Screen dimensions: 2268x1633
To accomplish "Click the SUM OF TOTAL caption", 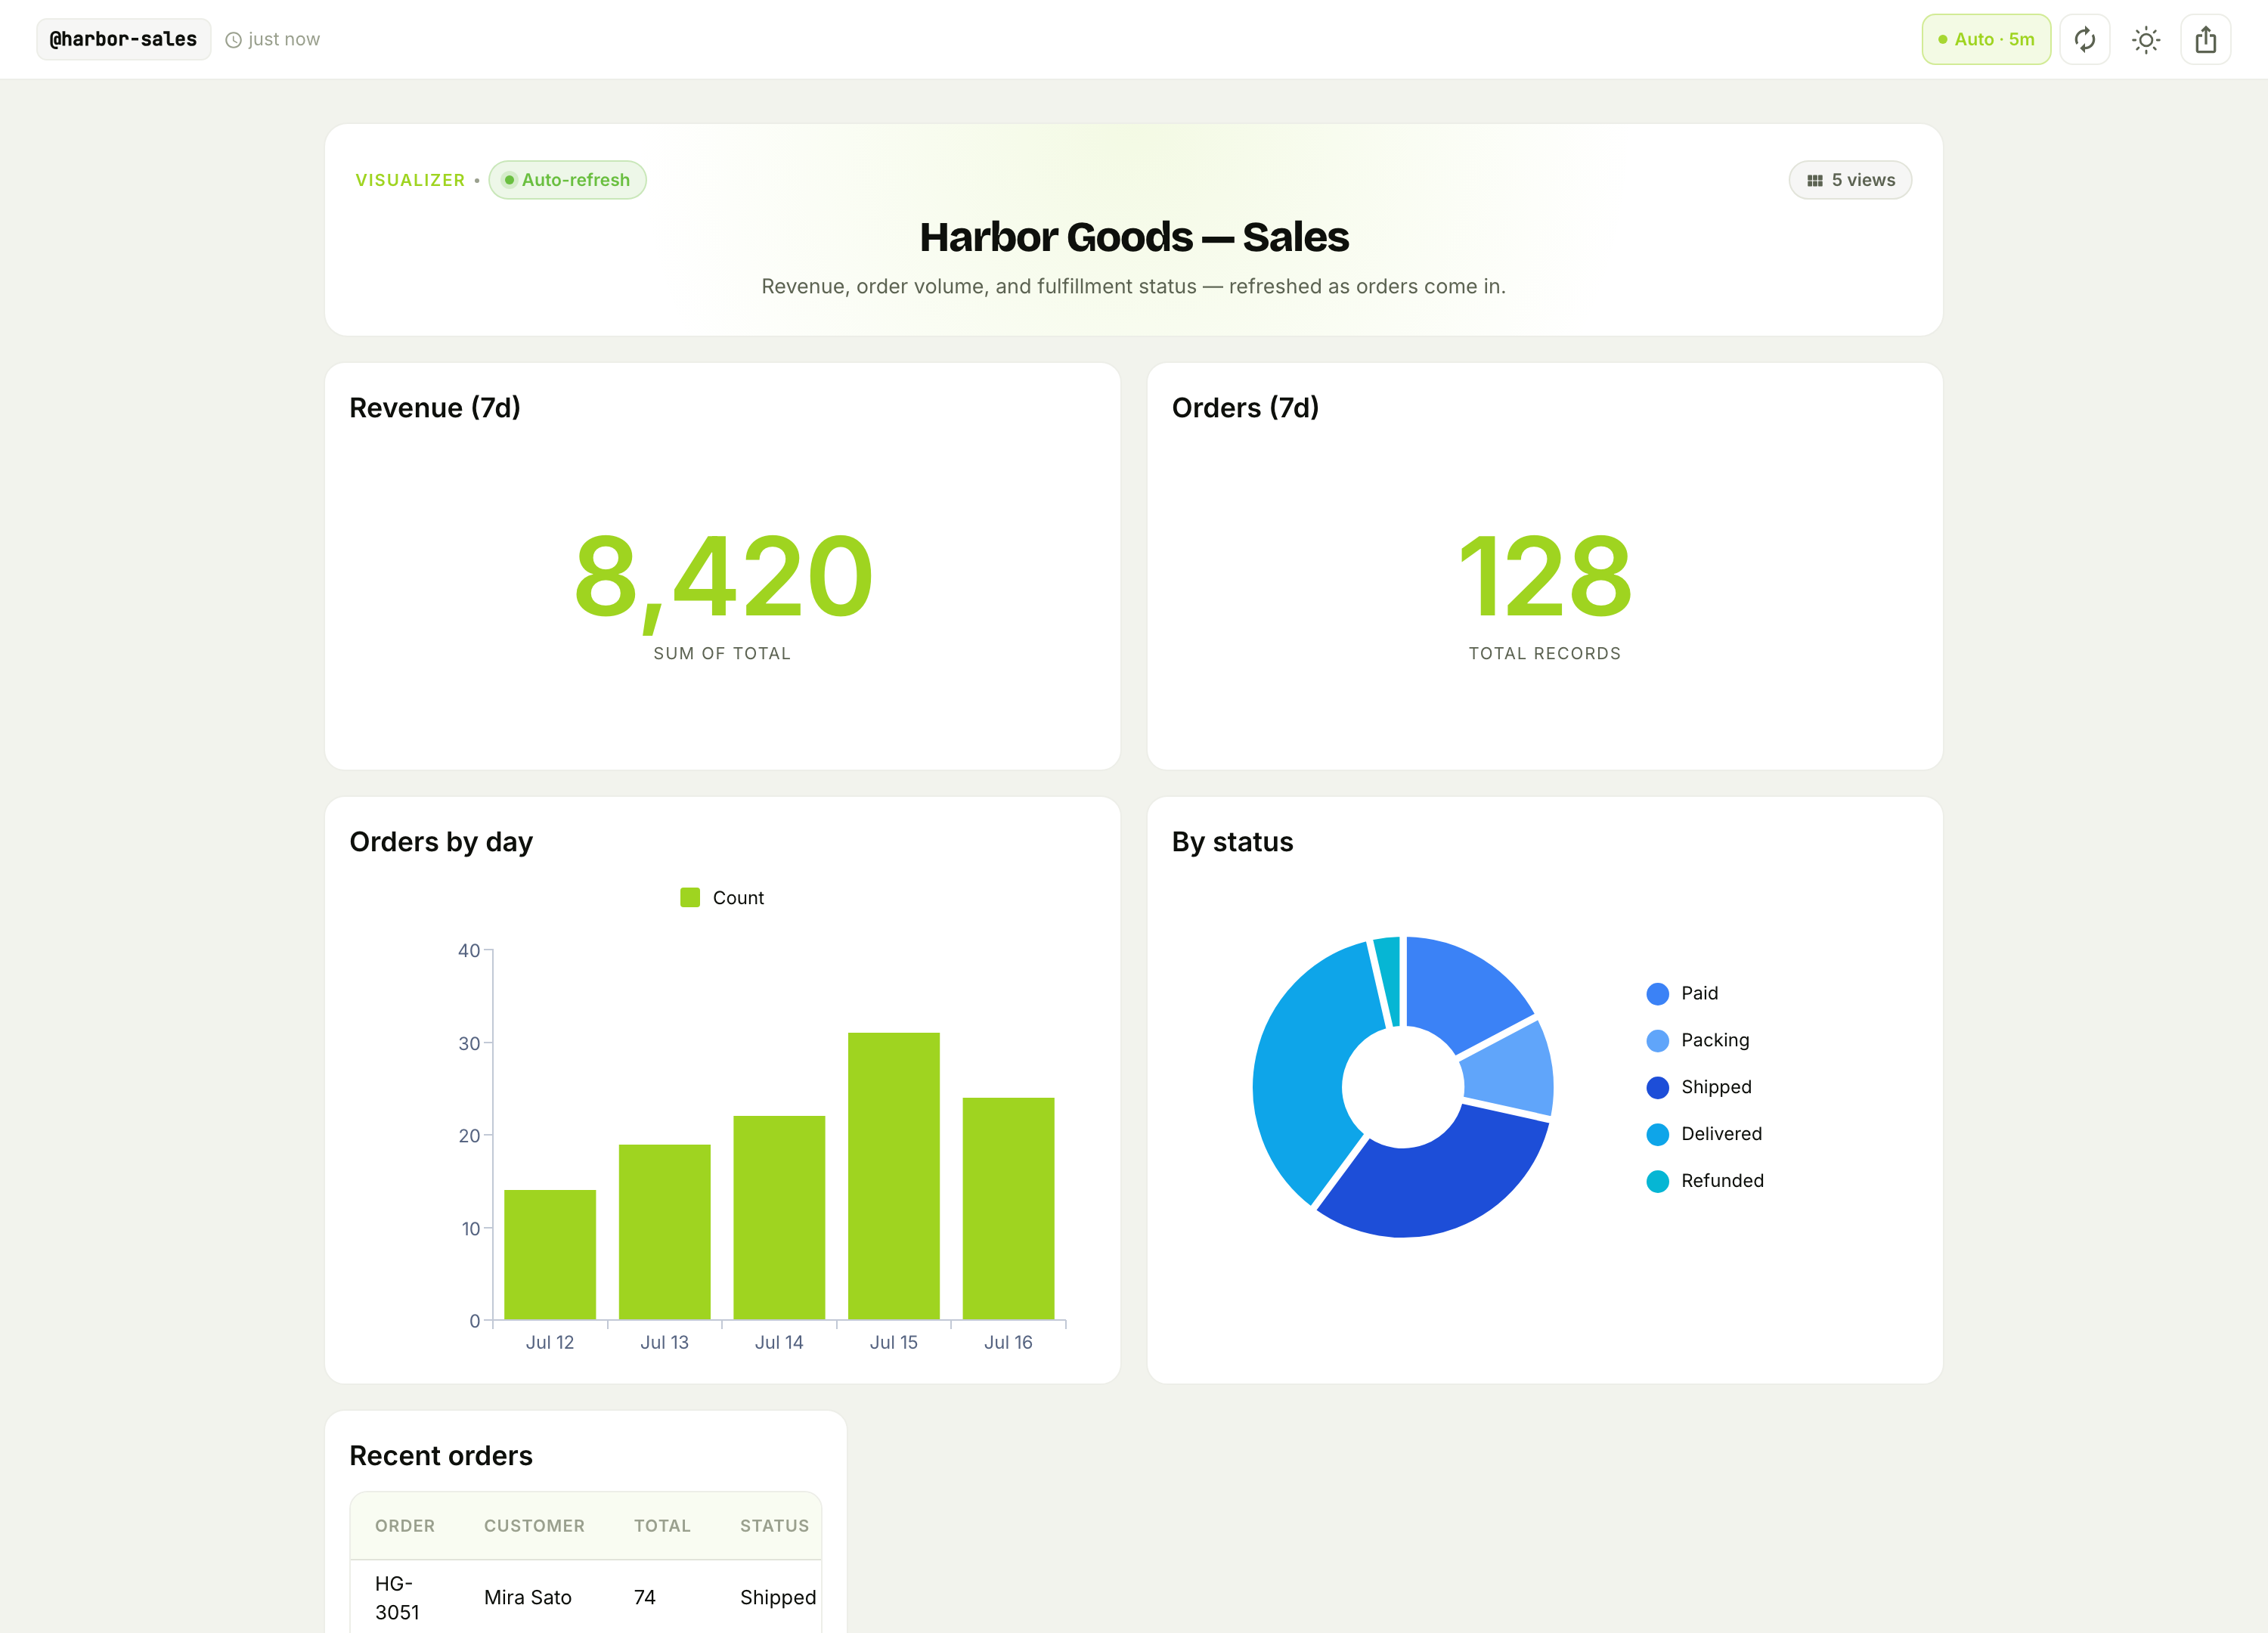I will tap(722, 653).
